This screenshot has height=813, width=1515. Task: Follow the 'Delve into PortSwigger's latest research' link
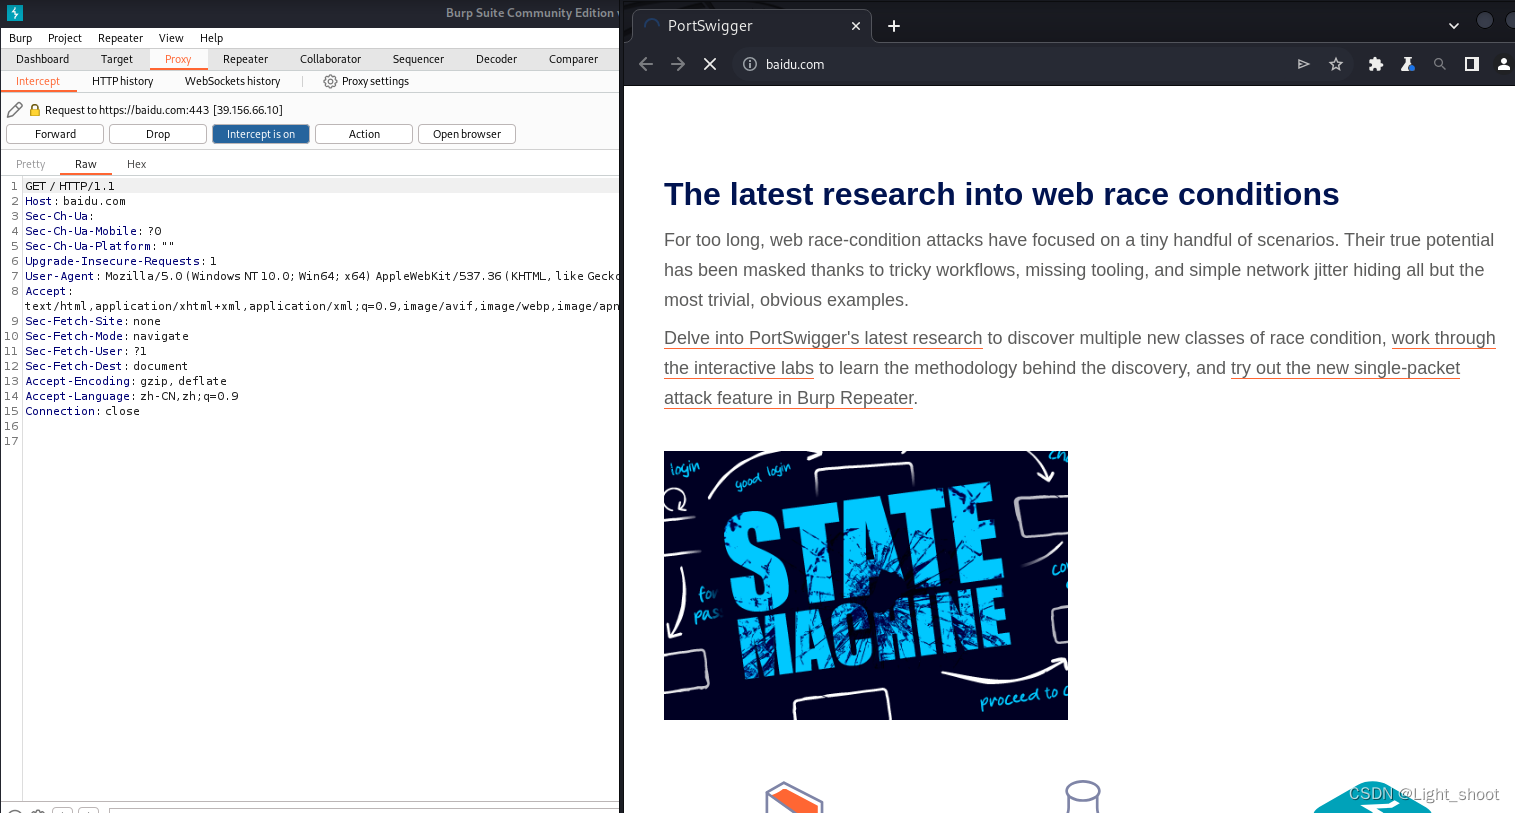tap(823, 338)
